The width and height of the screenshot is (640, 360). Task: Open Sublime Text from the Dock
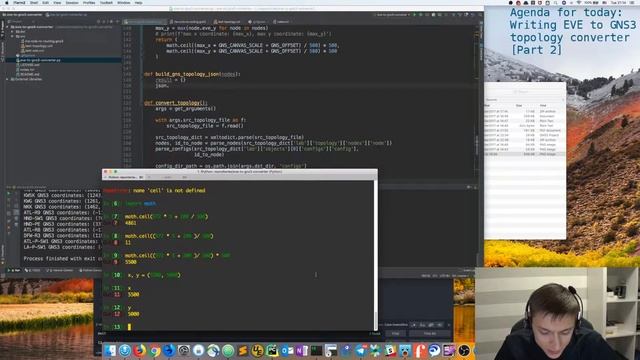click(242, 350)
